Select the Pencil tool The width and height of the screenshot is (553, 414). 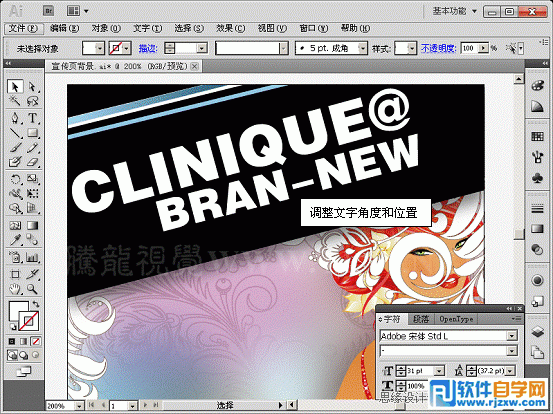click(32, 147)
